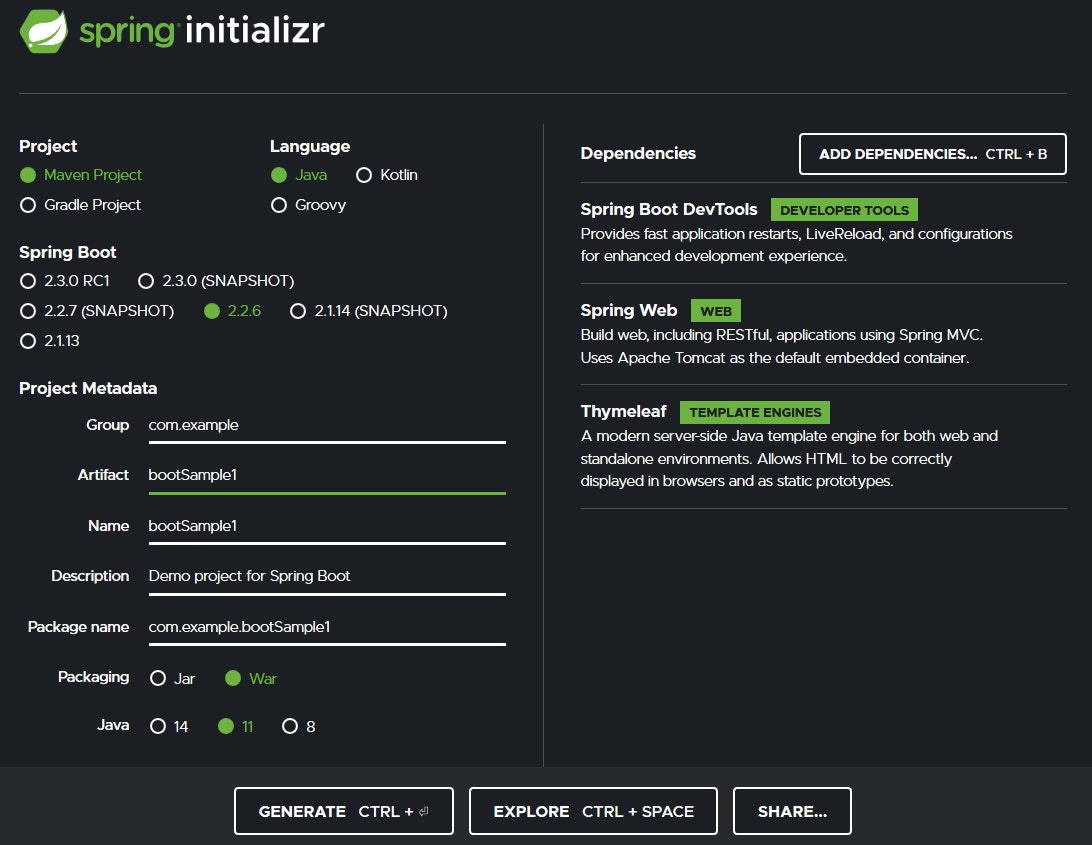Image resolution: width=1092 pixels, height=845 pixels.
Task: Click the TEMPLATE ENGINES tag
Action: (755, 412)
